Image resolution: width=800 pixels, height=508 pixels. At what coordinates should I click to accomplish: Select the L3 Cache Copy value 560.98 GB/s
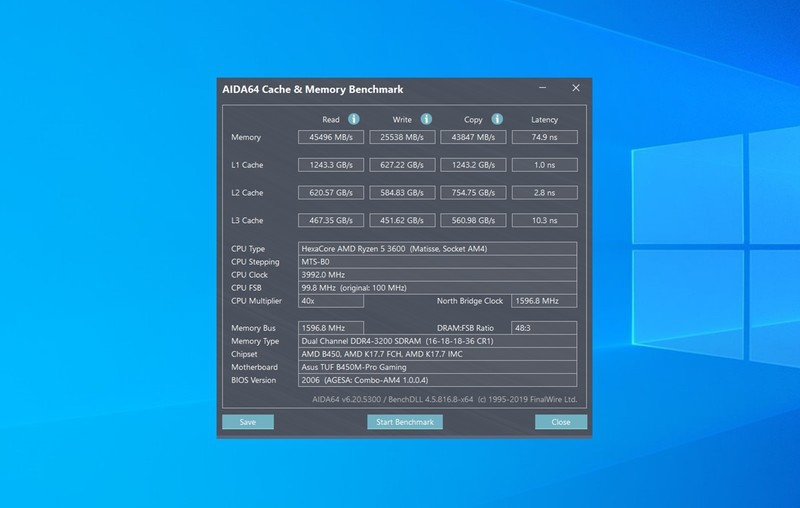pos(473,220)
